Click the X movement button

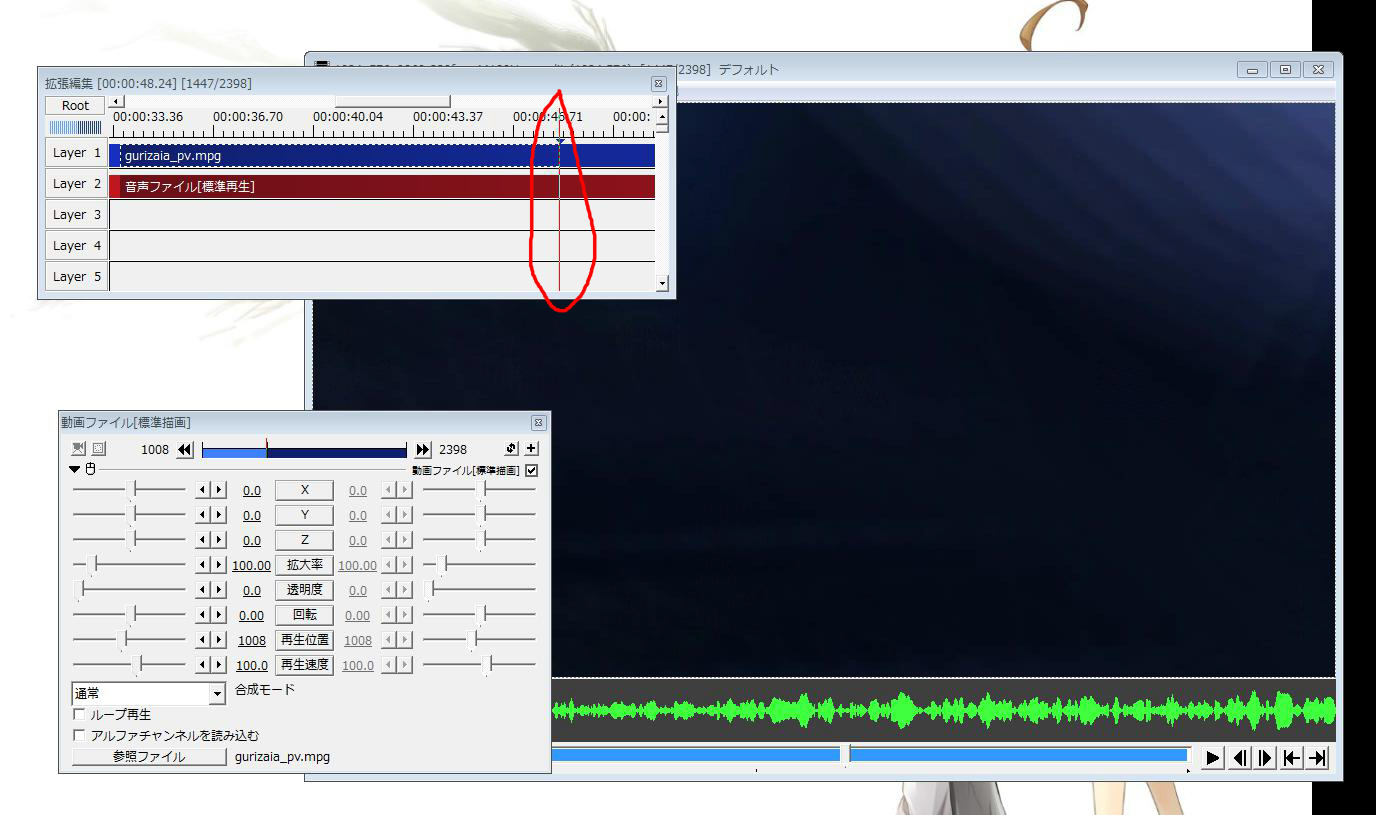click(304, 490)
